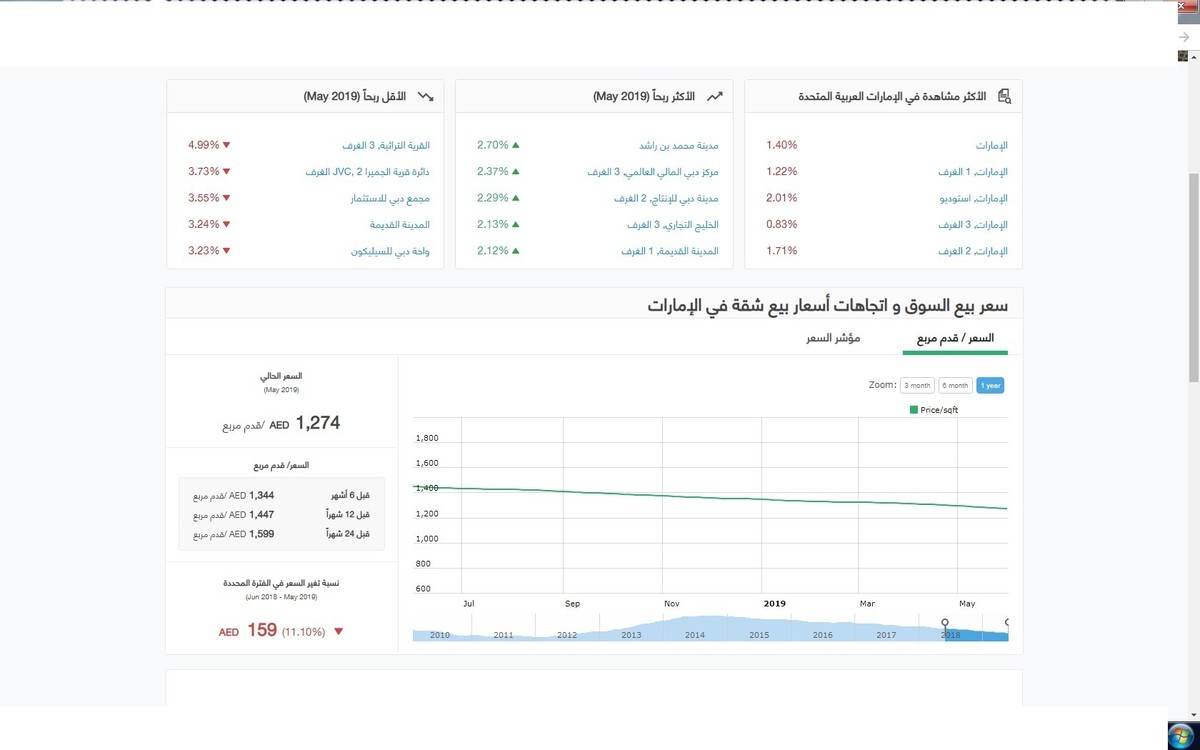Click the left range handle on the chart navigator
This screenshot has width=1200, height=750.
coord(945,623)
